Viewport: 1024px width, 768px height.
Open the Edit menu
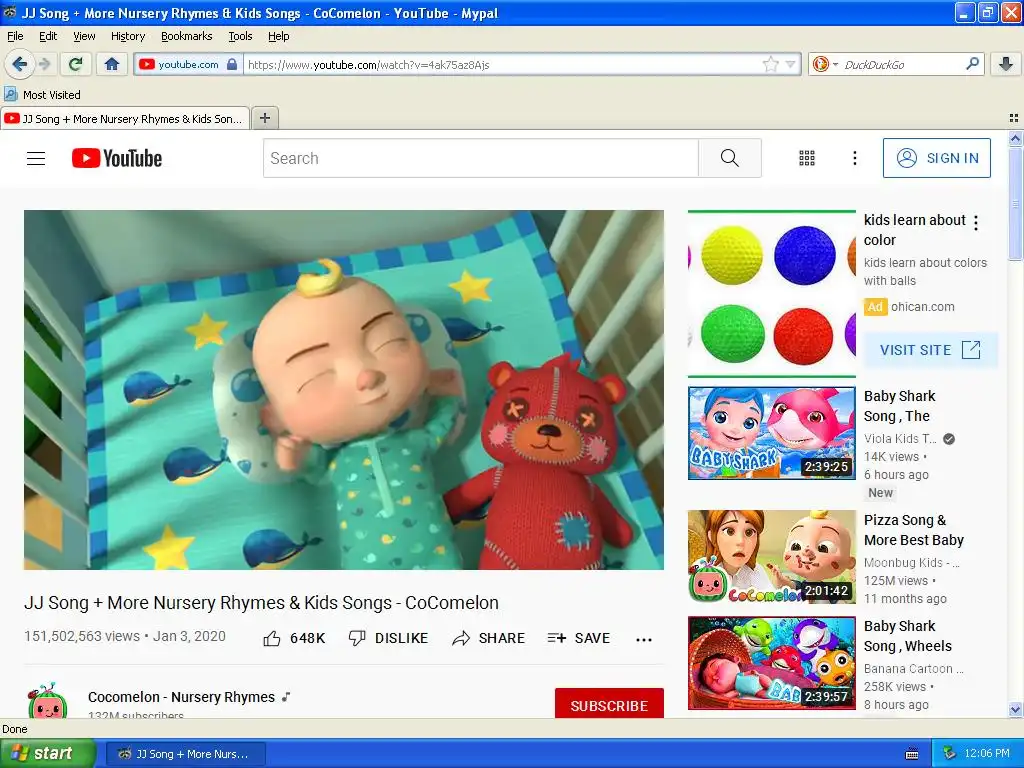tap(48, 36)
